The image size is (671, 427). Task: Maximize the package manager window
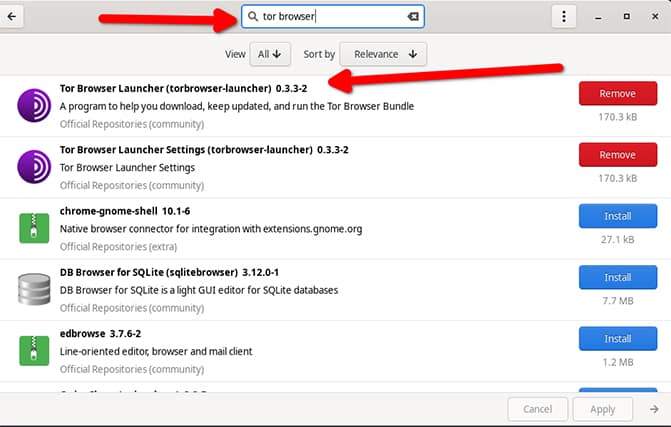pos(626,16)
